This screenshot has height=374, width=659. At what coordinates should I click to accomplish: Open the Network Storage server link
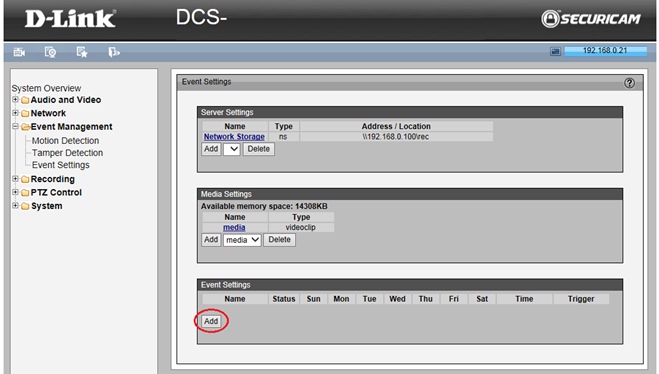click(x=234, y=137)
